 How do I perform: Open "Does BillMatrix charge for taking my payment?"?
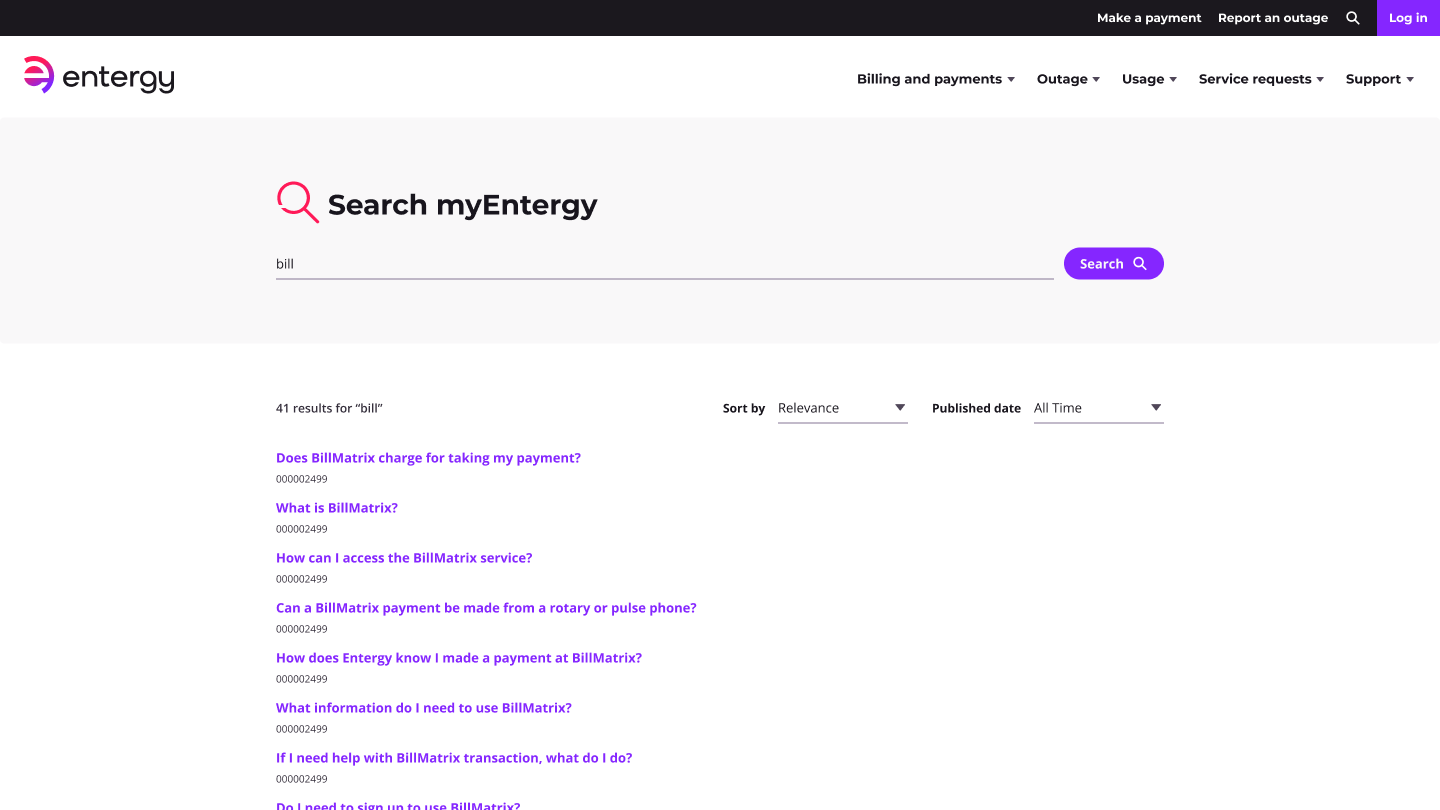click(428, 458)
